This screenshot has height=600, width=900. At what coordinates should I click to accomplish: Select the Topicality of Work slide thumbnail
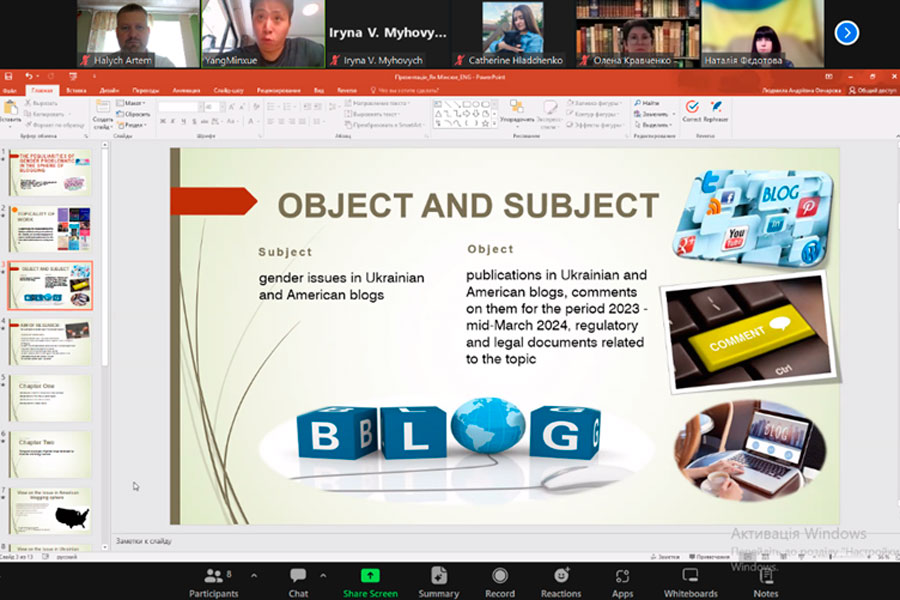(x=50, y=229)
